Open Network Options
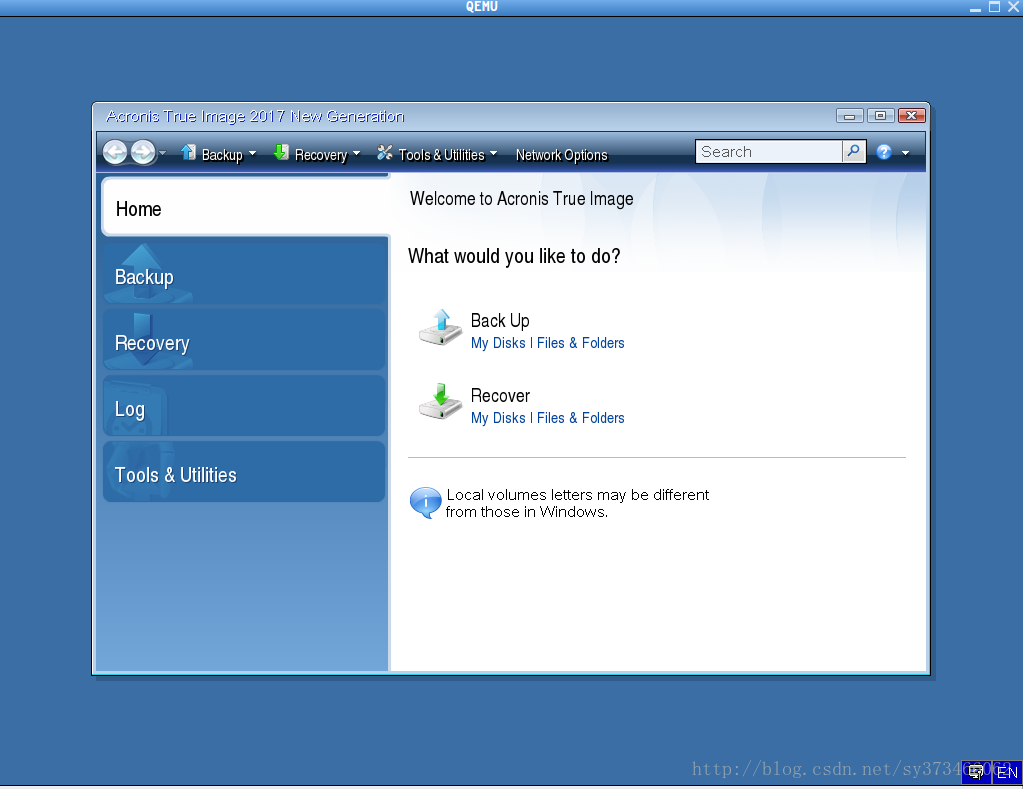1023x789 pixels. click(562, 155)
